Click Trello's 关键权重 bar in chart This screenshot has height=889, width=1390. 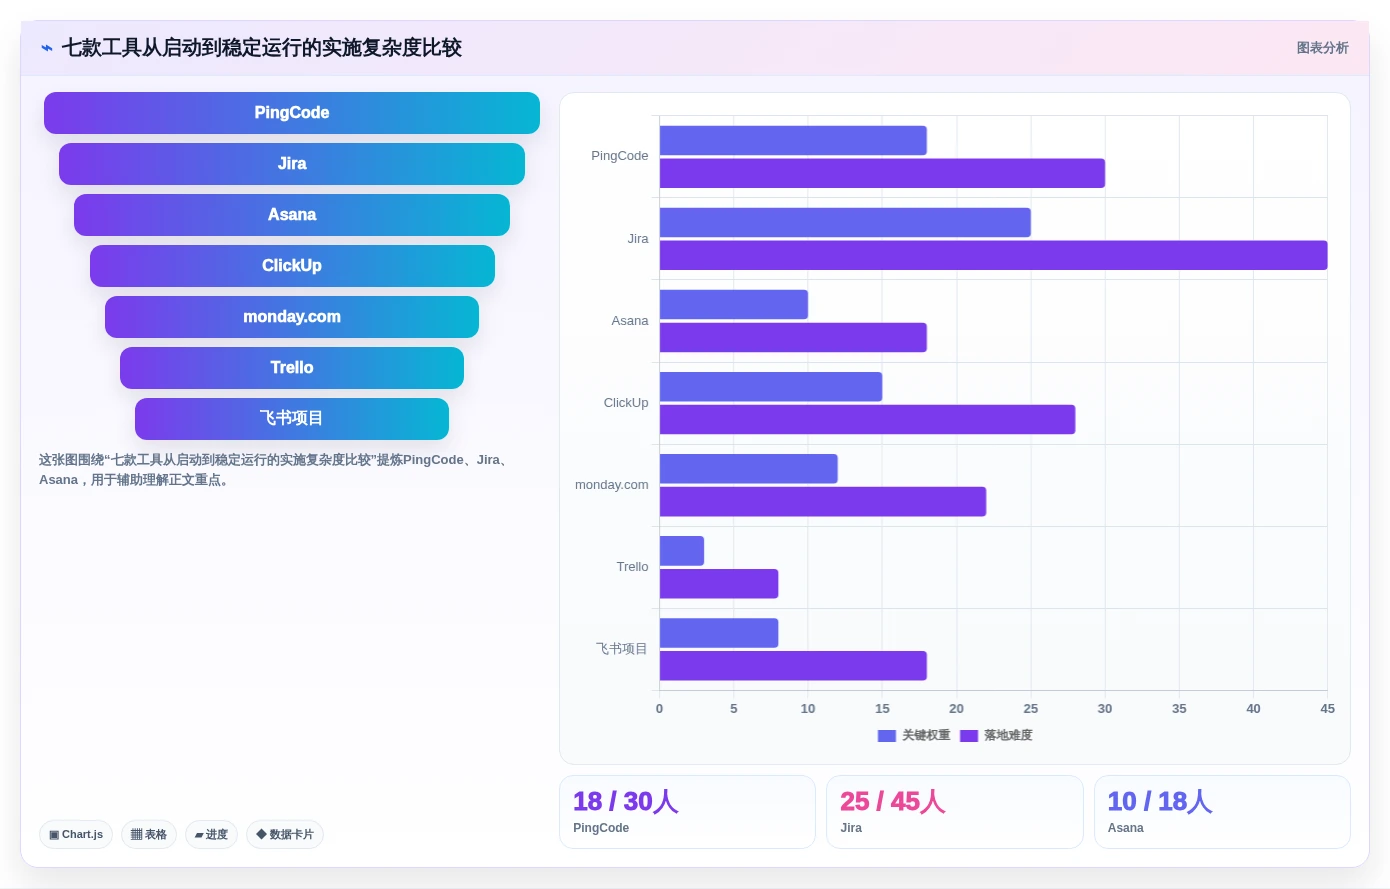pyautogui.click(x=682, y=551)
